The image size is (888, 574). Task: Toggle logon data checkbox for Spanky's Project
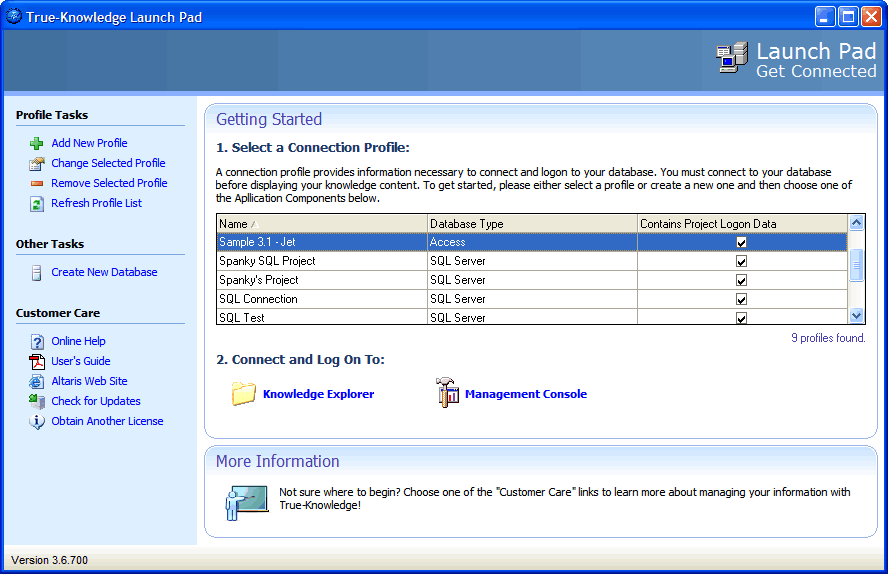(741, 280)
